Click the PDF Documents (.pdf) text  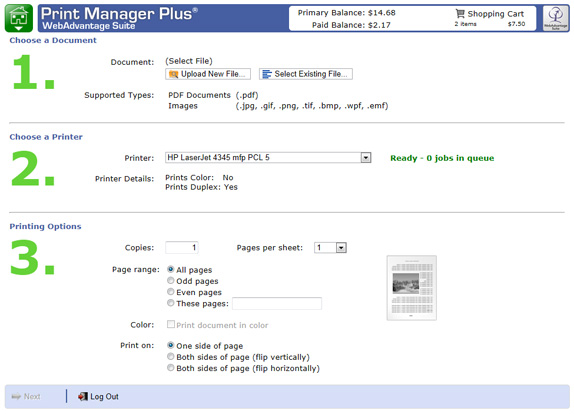(x=213, y=95)
